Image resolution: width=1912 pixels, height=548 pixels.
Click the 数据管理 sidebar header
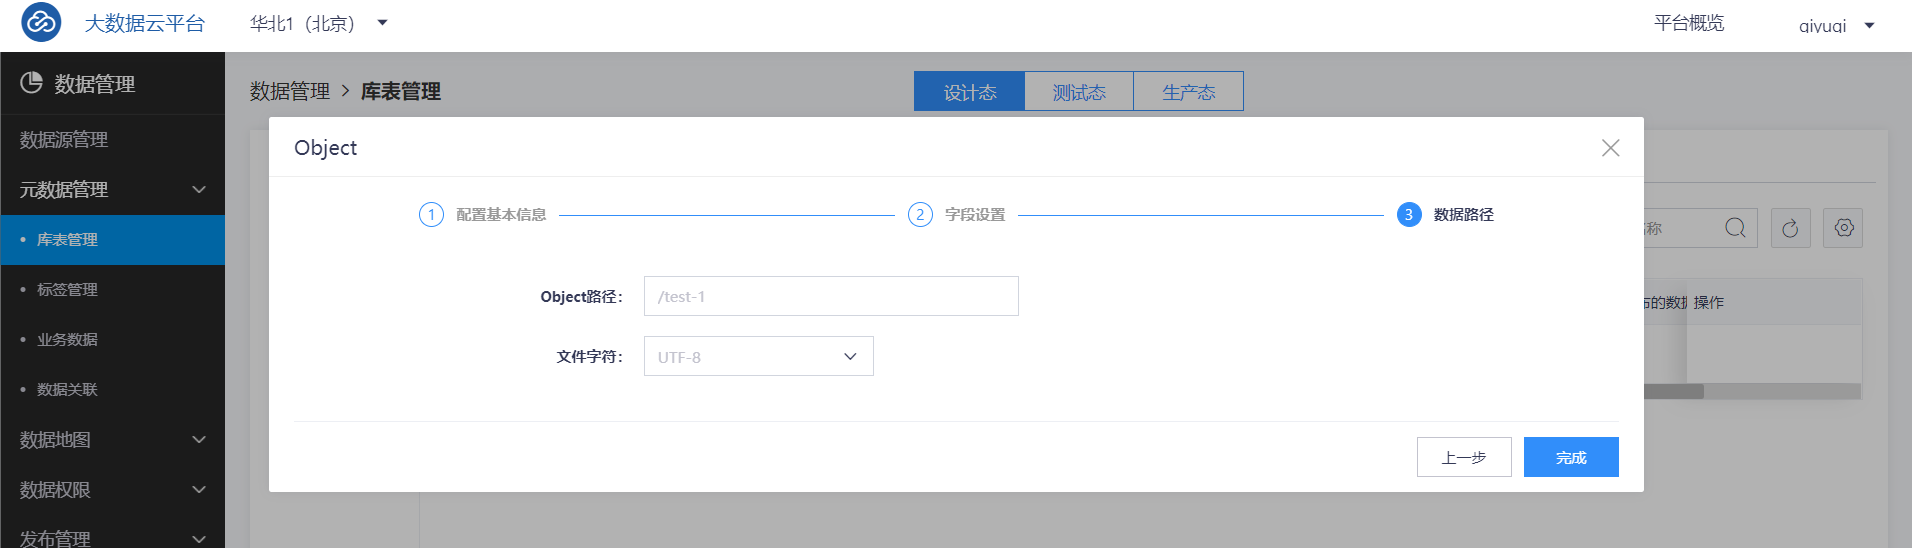(x=112, y=84)
